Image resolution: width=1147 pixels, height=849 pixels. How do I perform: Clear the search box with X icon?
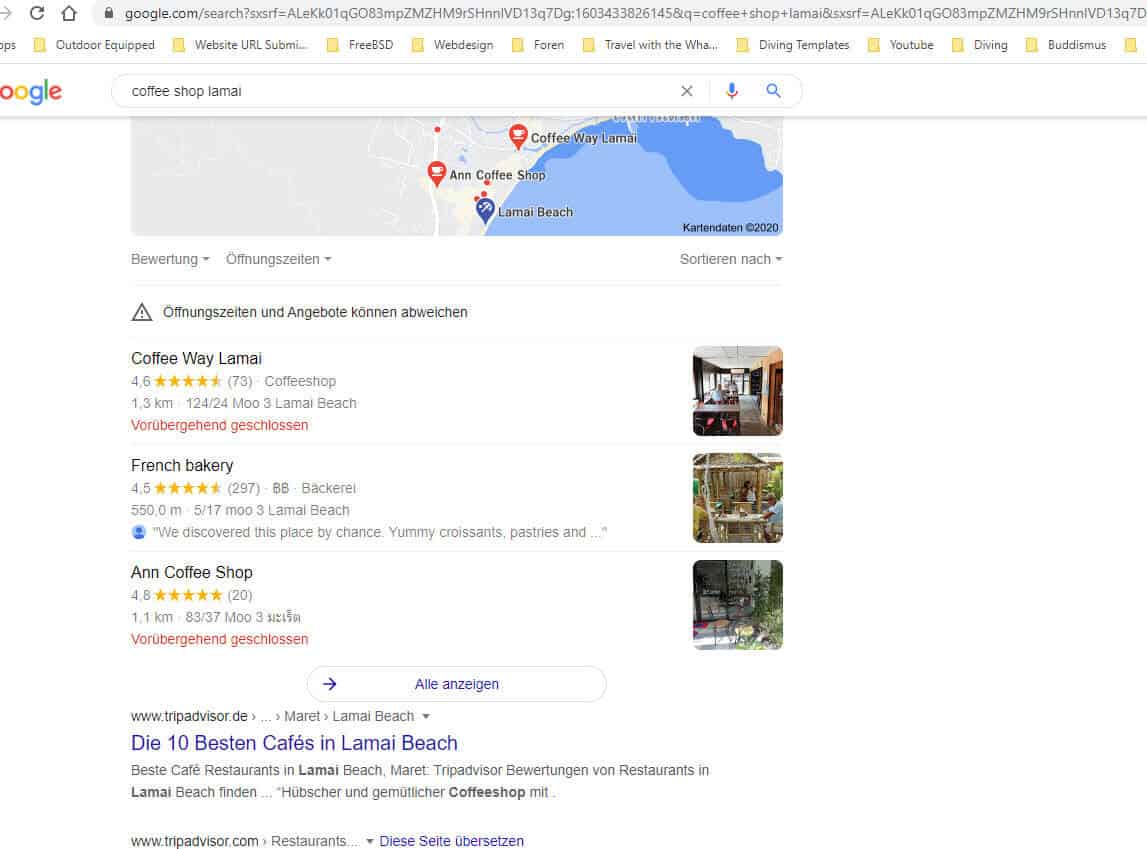coord(686,91)
